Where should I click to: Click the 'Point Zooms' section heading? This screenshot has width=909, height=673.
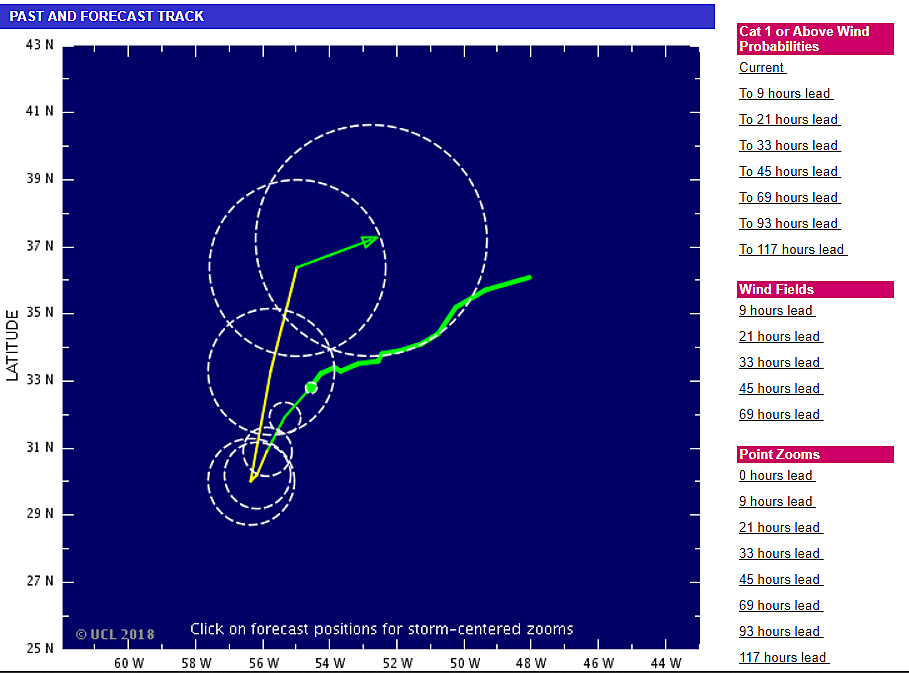(x=815, y=454)
